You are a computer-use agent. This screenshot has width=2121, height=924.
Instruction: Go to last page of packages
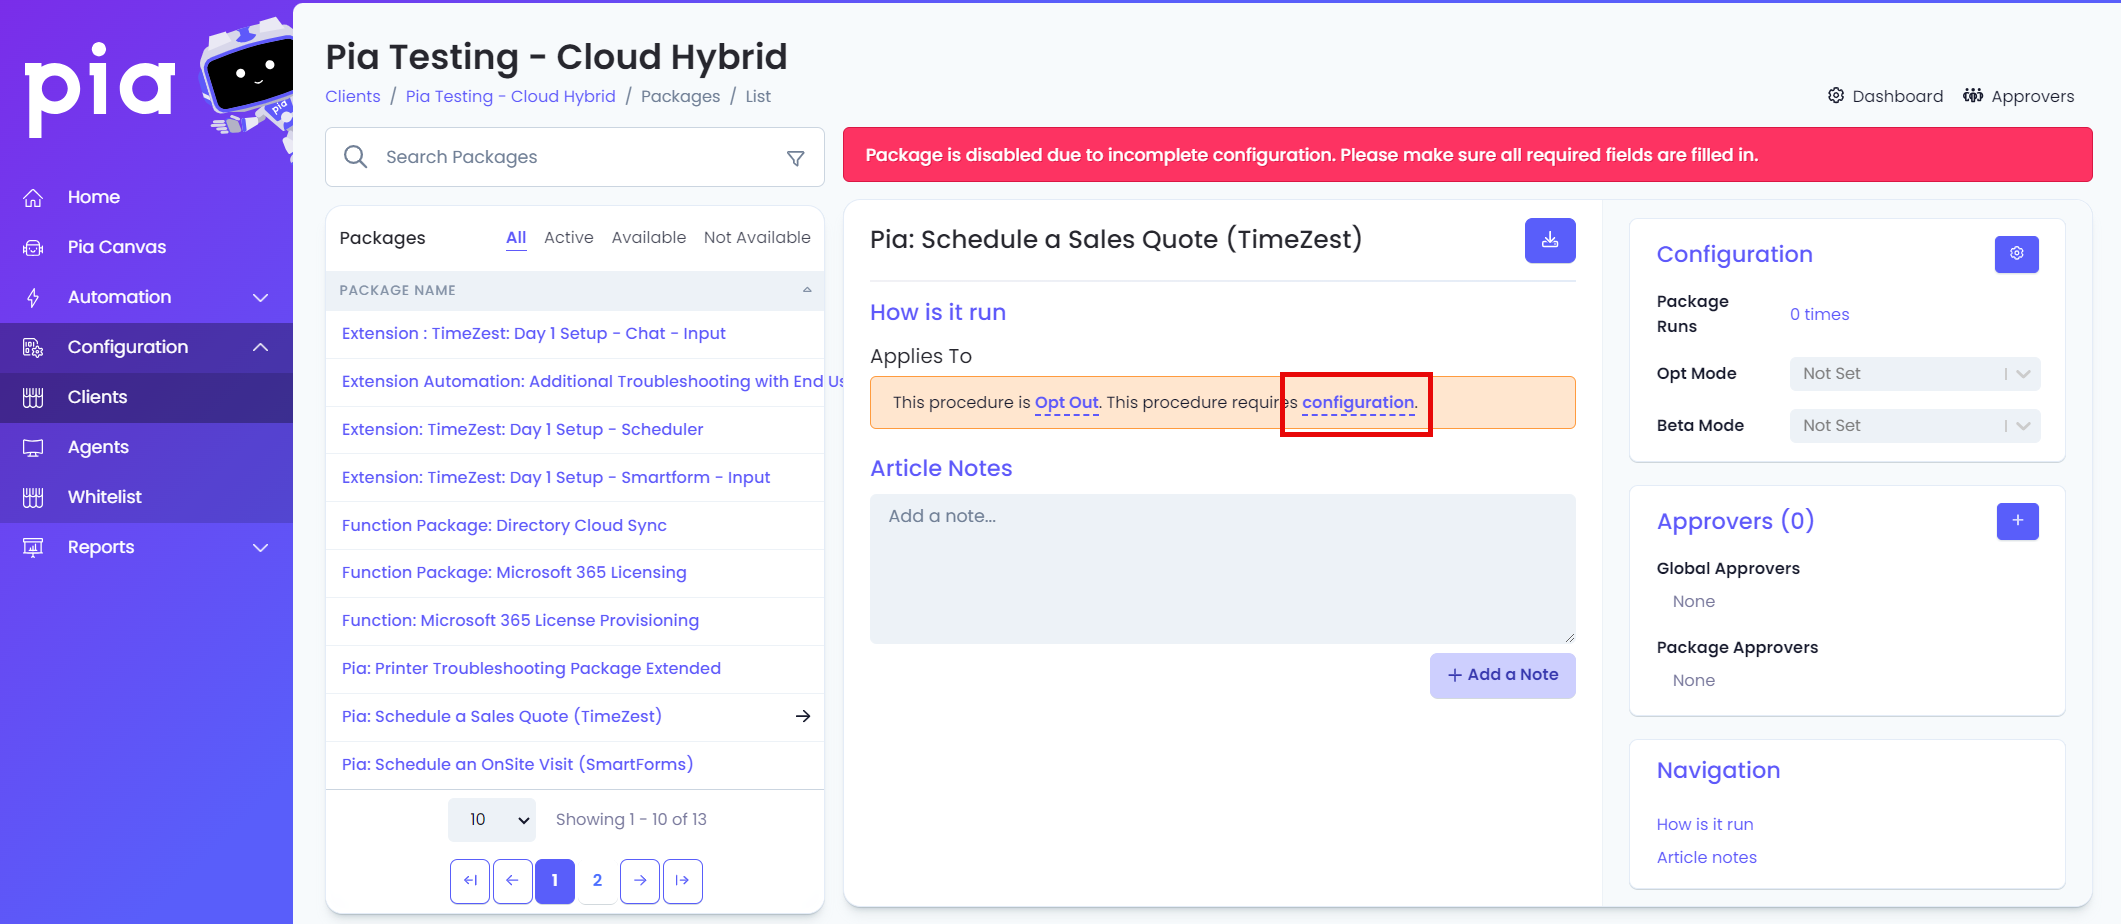tap(683, 881)
